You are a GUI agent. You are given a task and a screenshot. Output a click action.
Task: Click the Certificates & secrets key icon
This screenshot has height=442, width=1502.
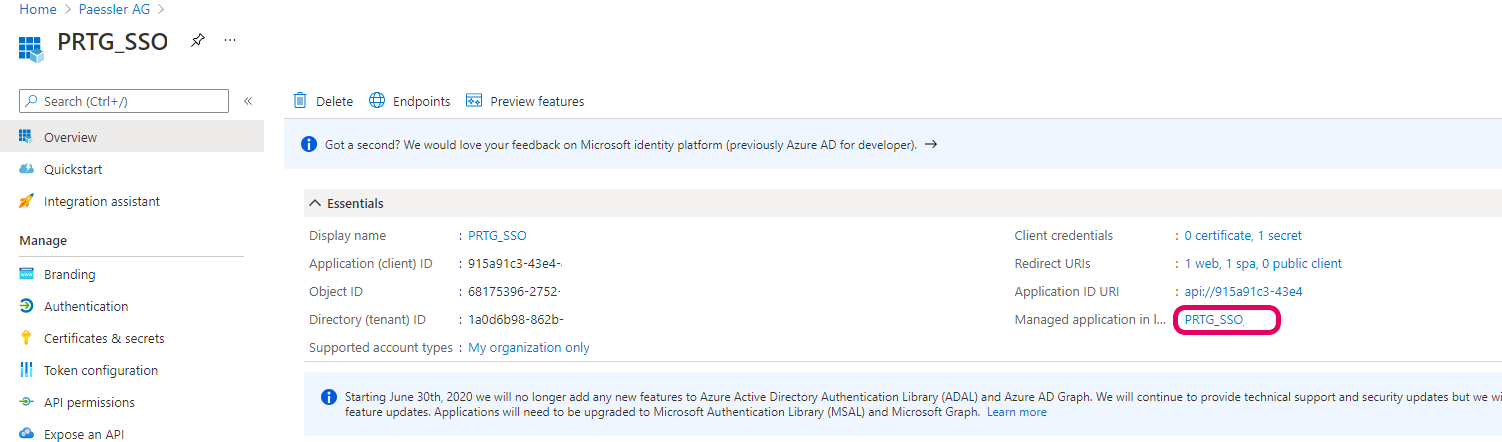[27, 338]
